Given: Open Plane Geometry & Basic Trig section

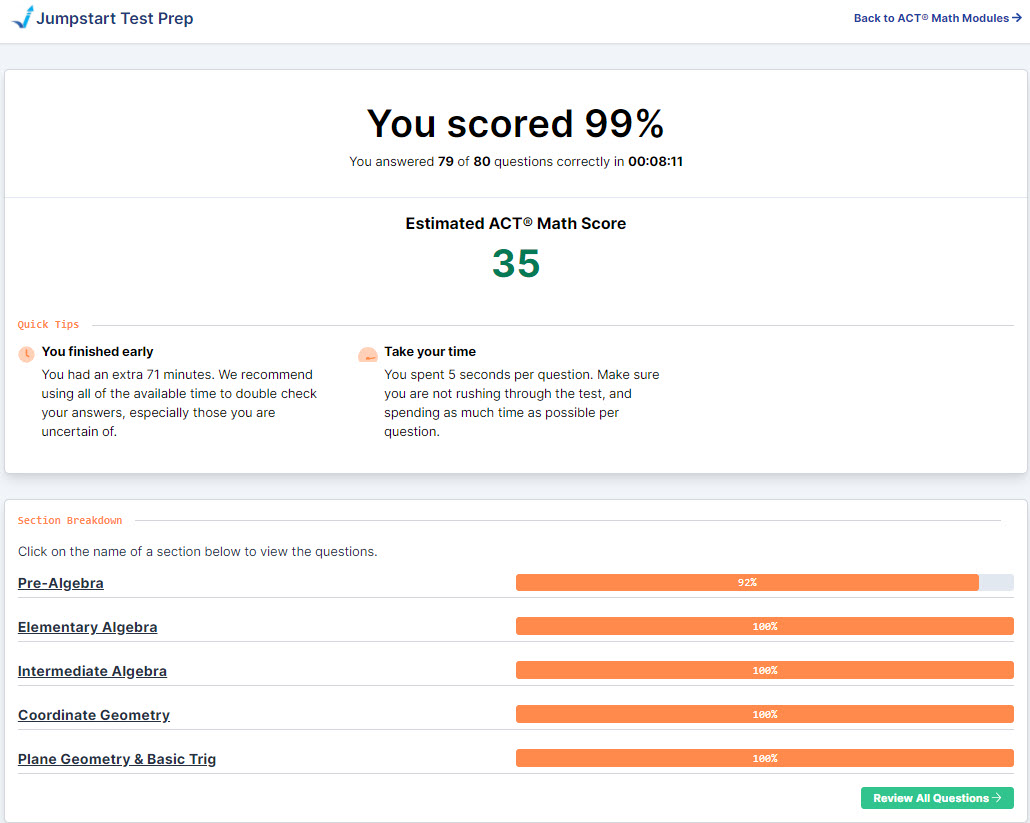Looking at the screenshot, I should (x=116, y=759).
